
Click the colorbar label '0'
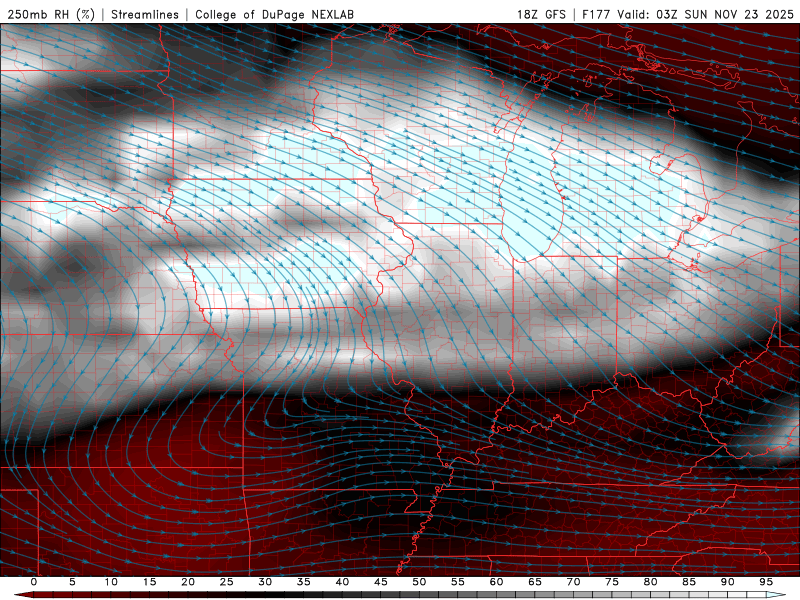click(34, 582)
